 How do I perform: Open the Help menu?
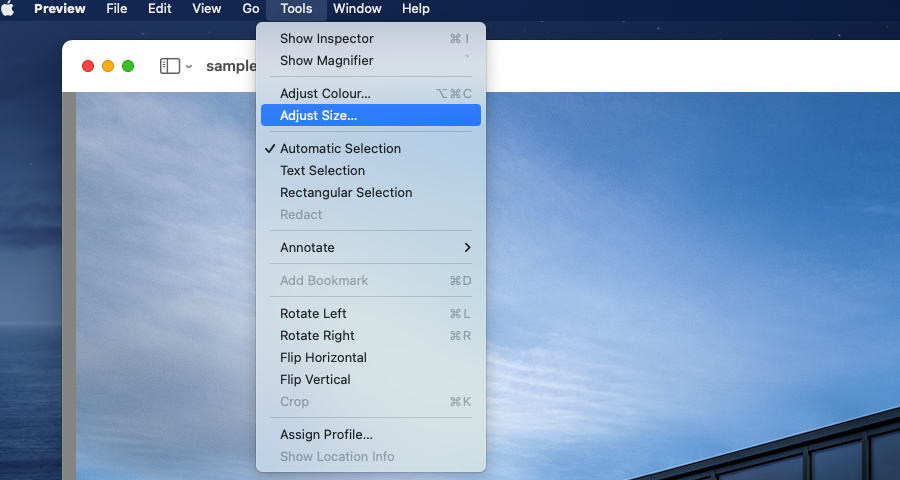(x=416, y=9)
